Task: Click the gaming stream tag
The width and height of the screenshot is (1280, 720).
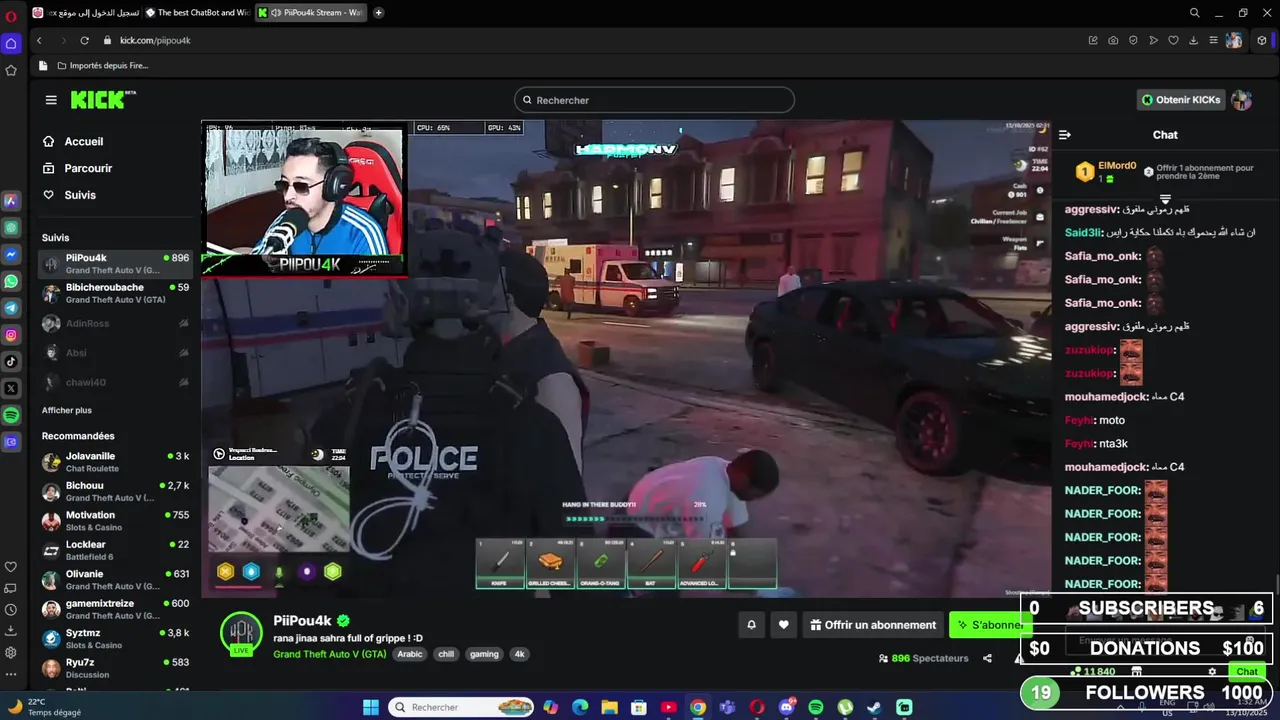Action: [x=484, y=654]
